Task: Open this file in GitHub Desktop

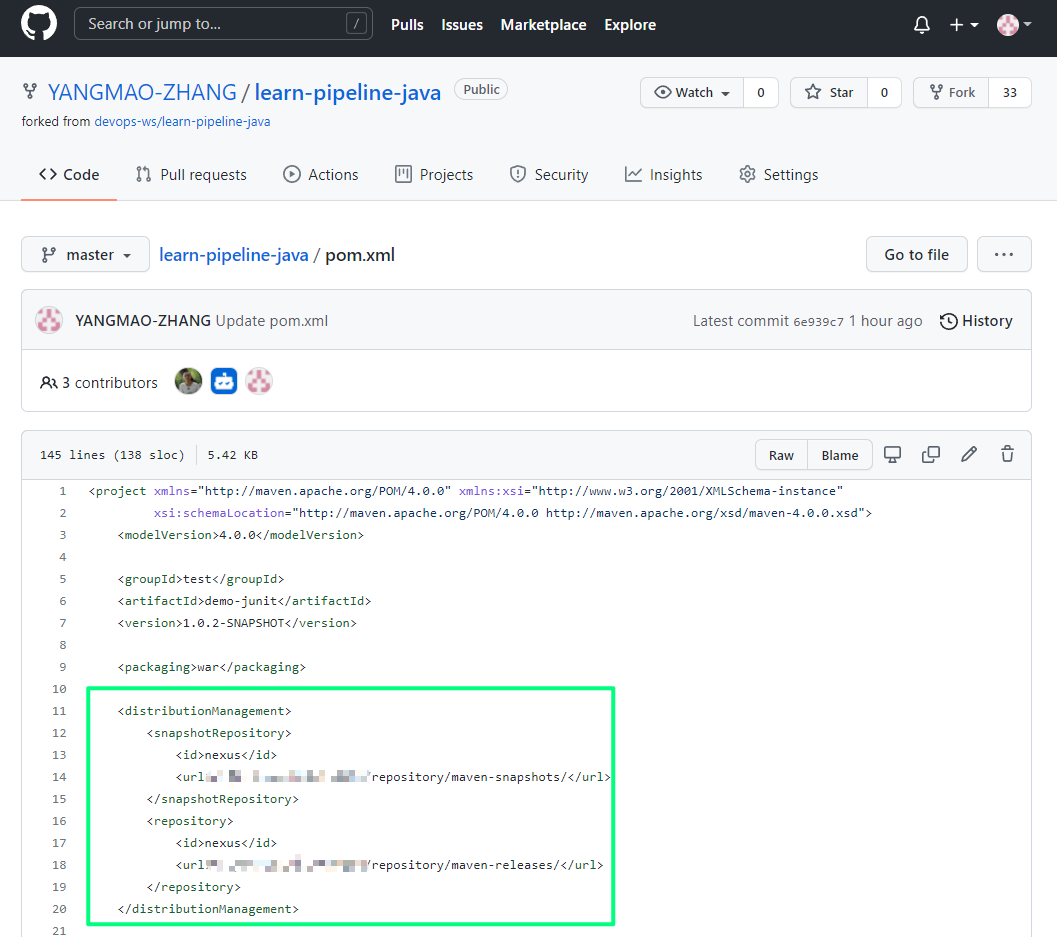Action: pyautogui.click(x=893, y=455)
